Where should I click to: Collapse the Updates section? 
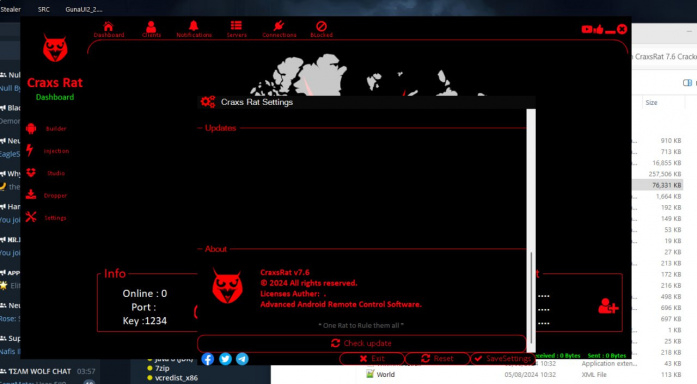[x=200, y=128]
